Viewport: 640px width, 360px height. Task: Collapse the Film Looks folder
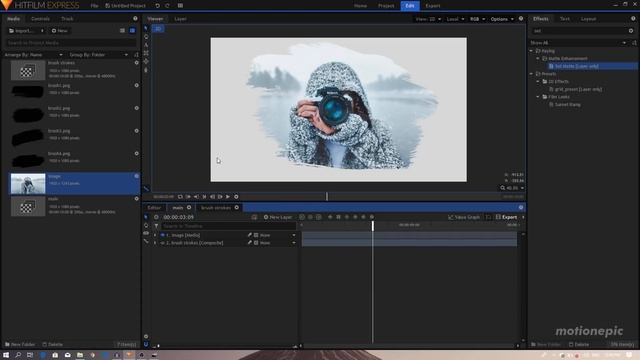tap(538, 97)
